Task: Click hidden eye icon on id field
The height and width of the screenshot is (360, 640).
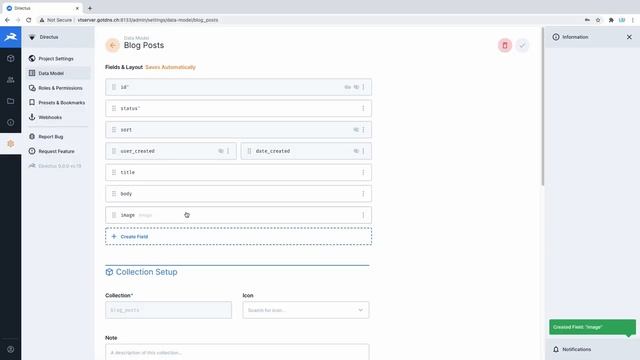Action: point(356,87)
